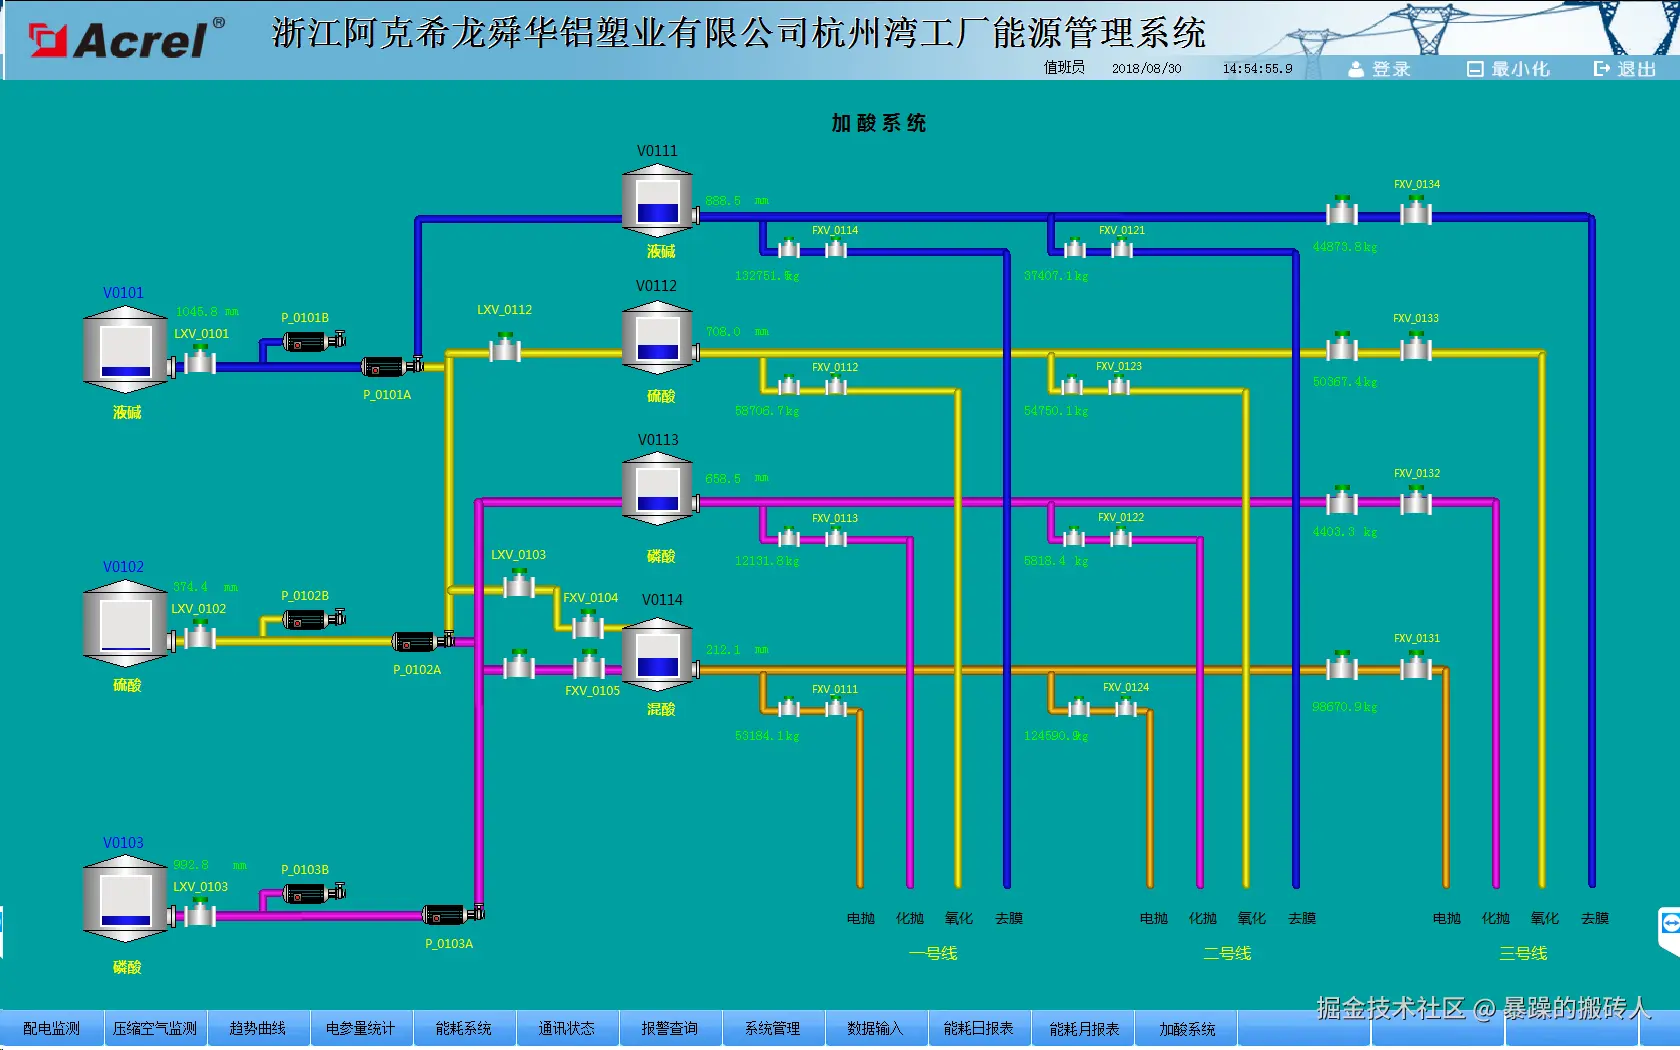Viewport: 1680px width, 1050px height.
Task: Switch to the 配电监测 tab
Action: tap(51, 1028)
